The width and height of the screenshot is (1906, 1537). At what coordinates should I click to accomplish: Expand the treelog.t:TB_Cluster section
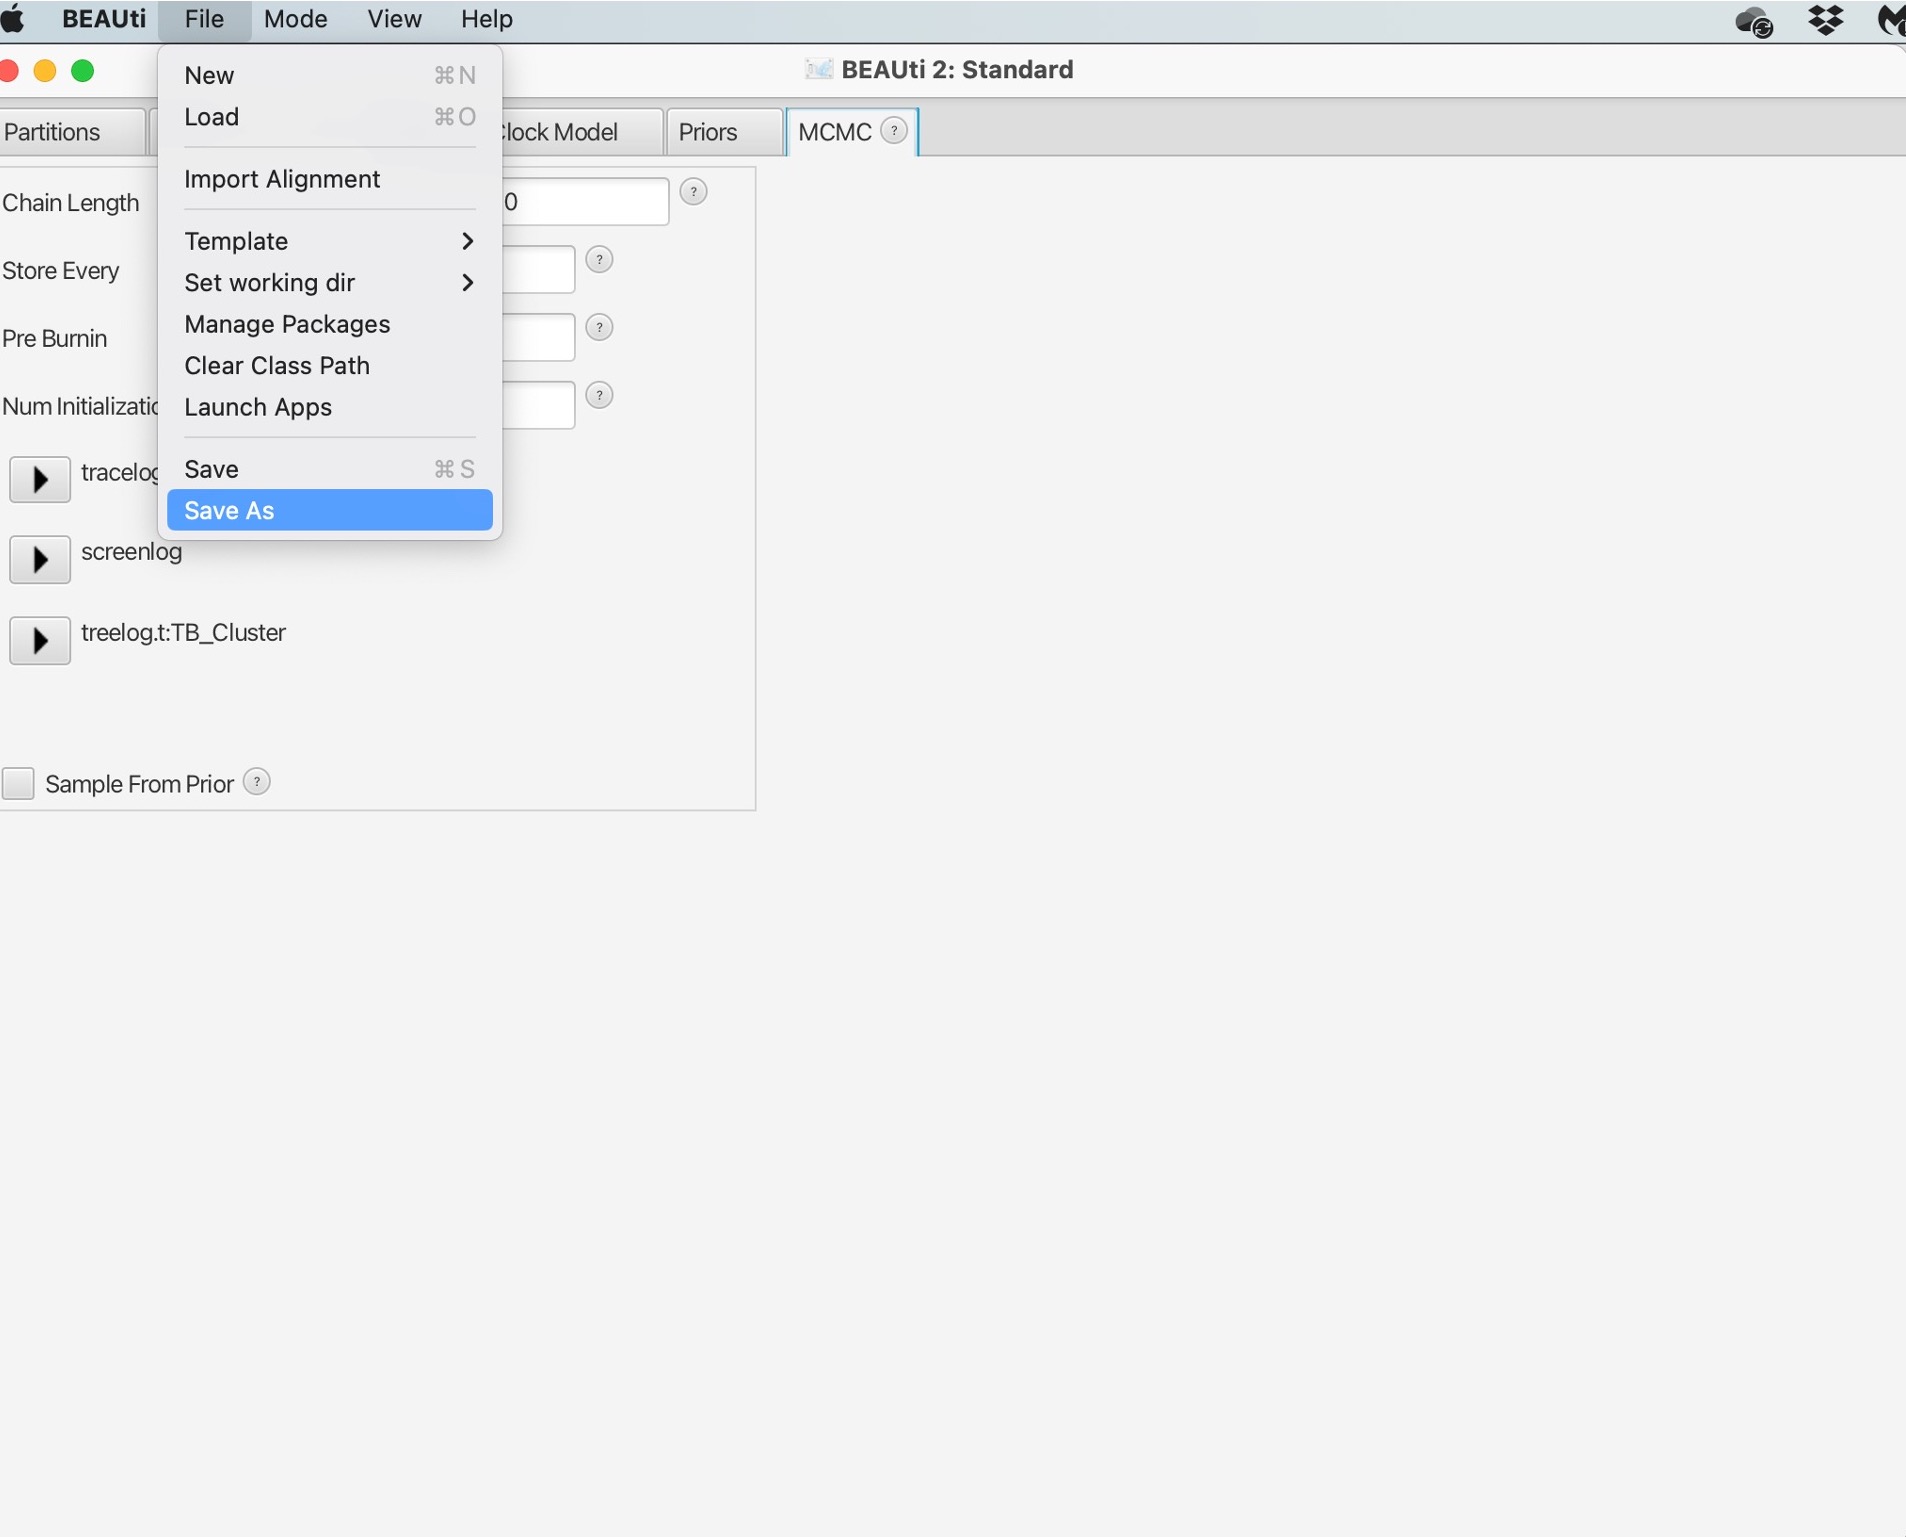click(x=40, y=640)
